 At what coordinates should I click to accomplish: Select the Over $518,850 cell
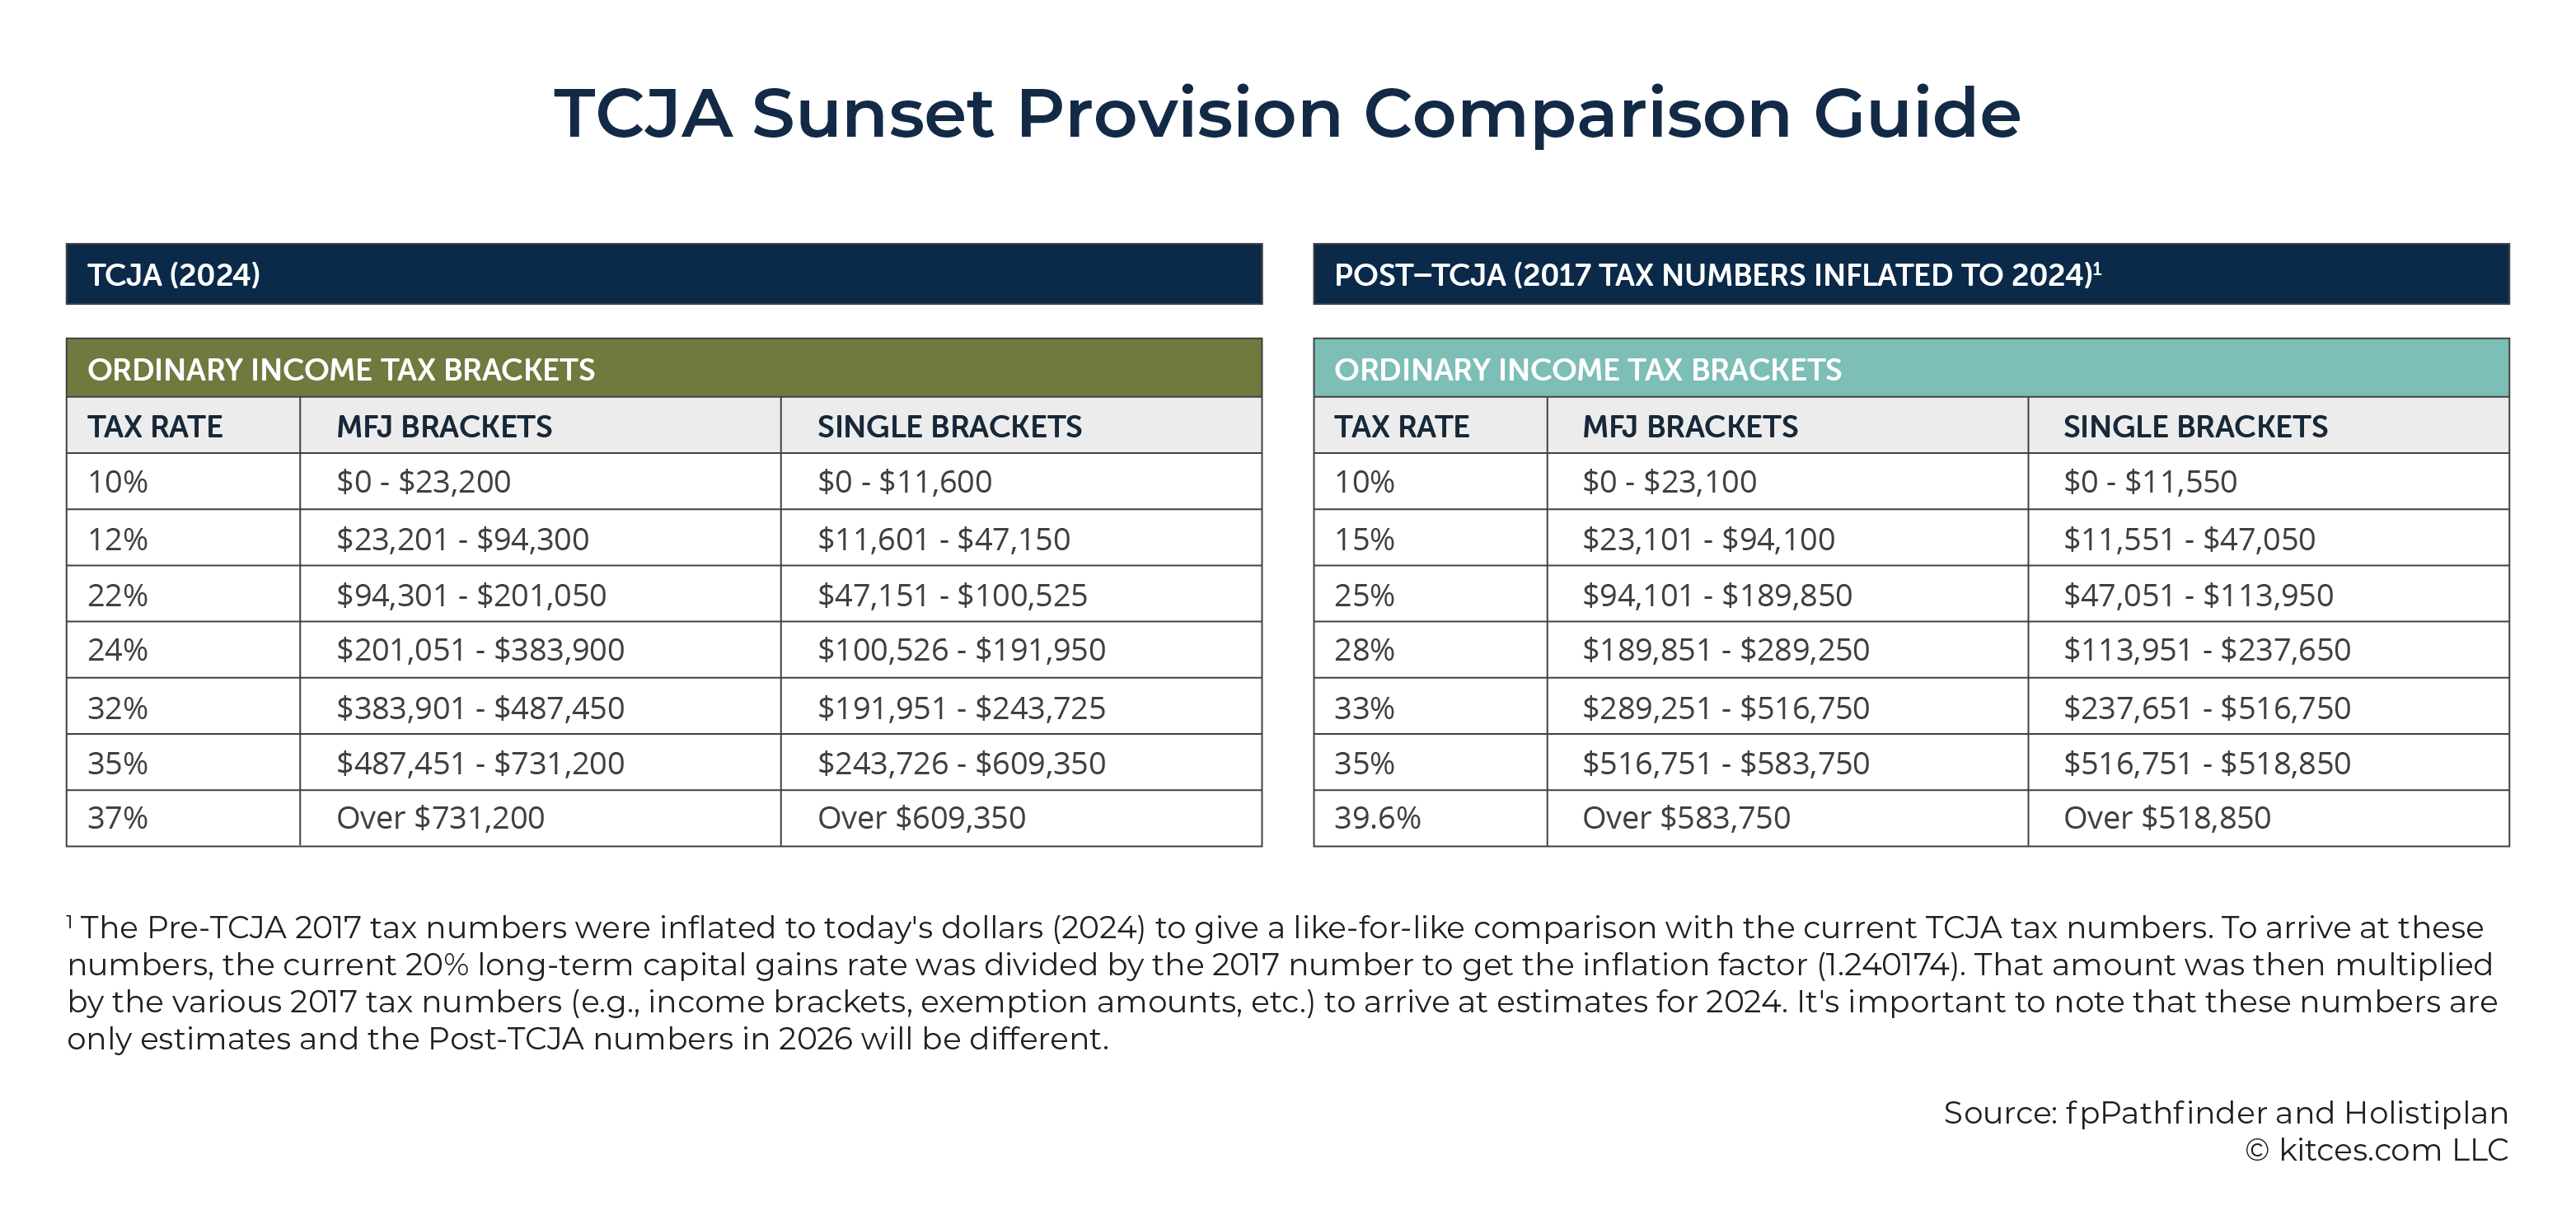point(2268,818)
